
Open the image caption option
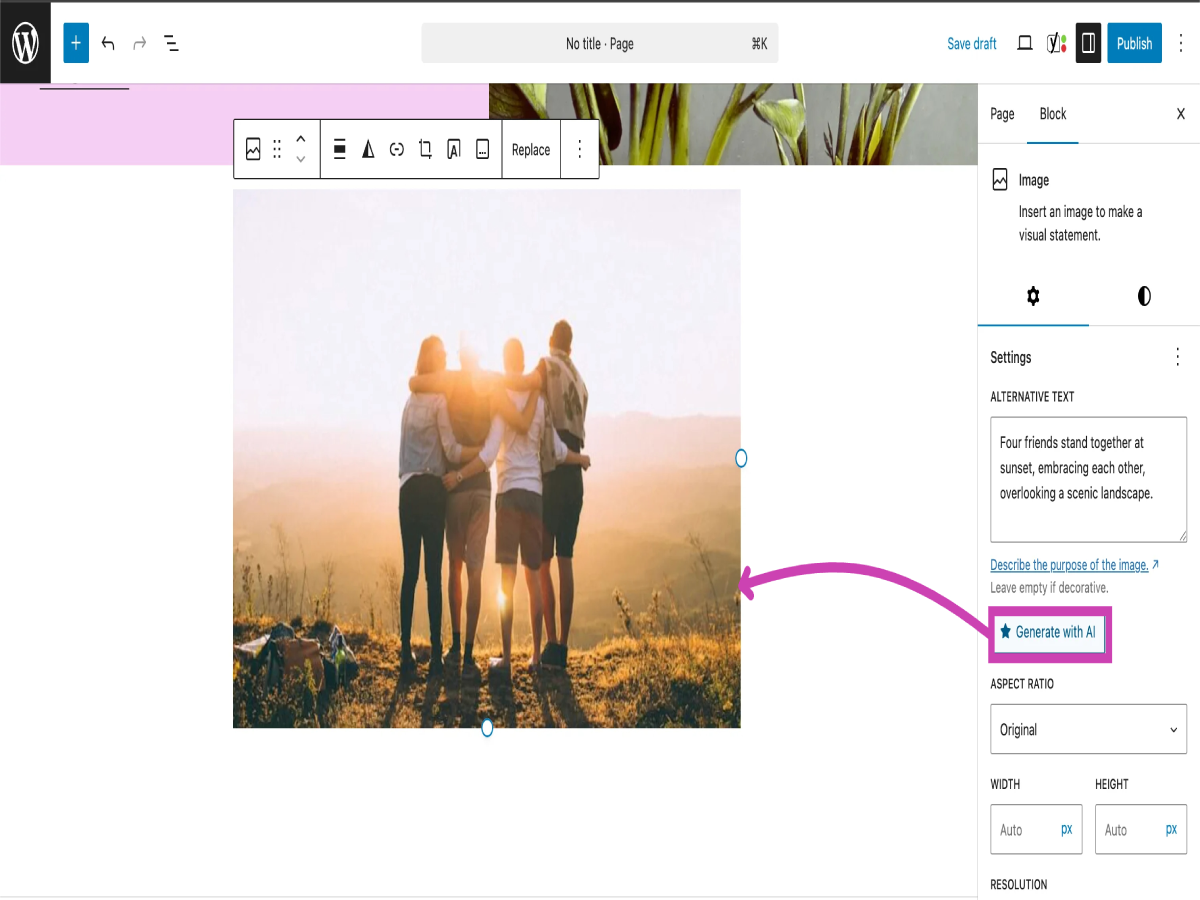[x=483, y=148]
